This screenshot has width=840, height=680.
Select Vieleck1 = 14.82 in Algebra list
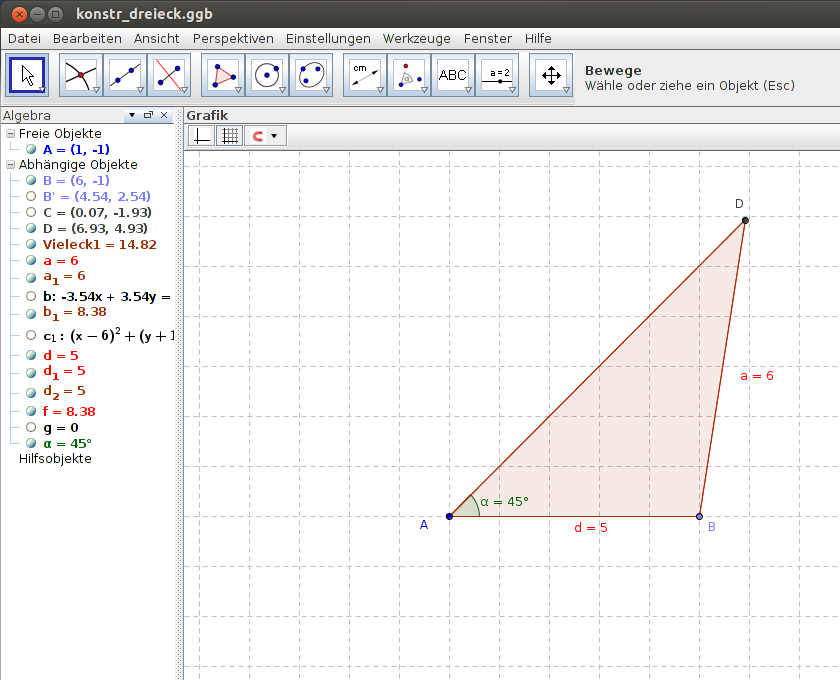100,245
